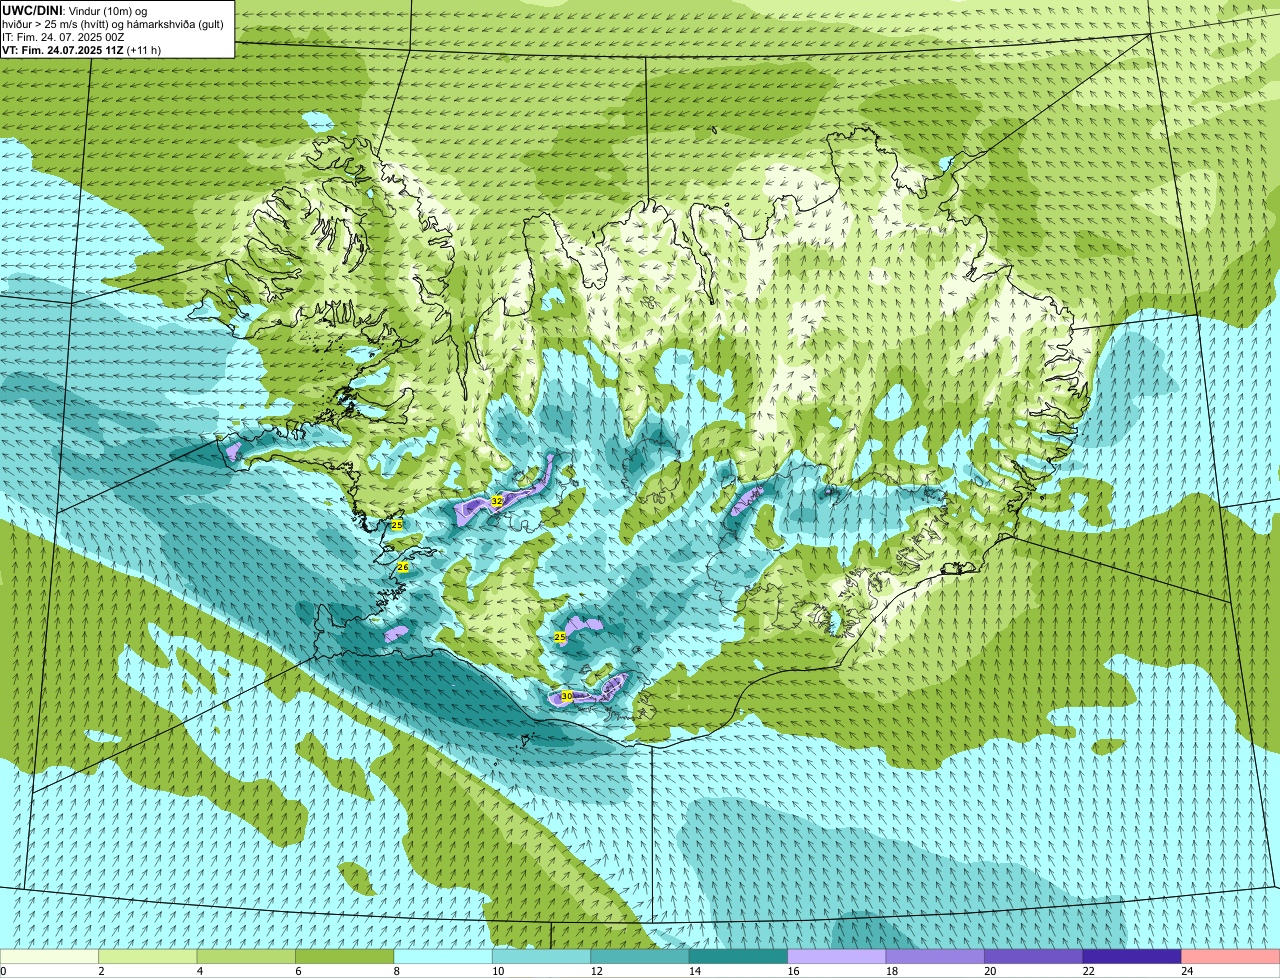Click the yellow gust label 26

click(x=403, y=567)
